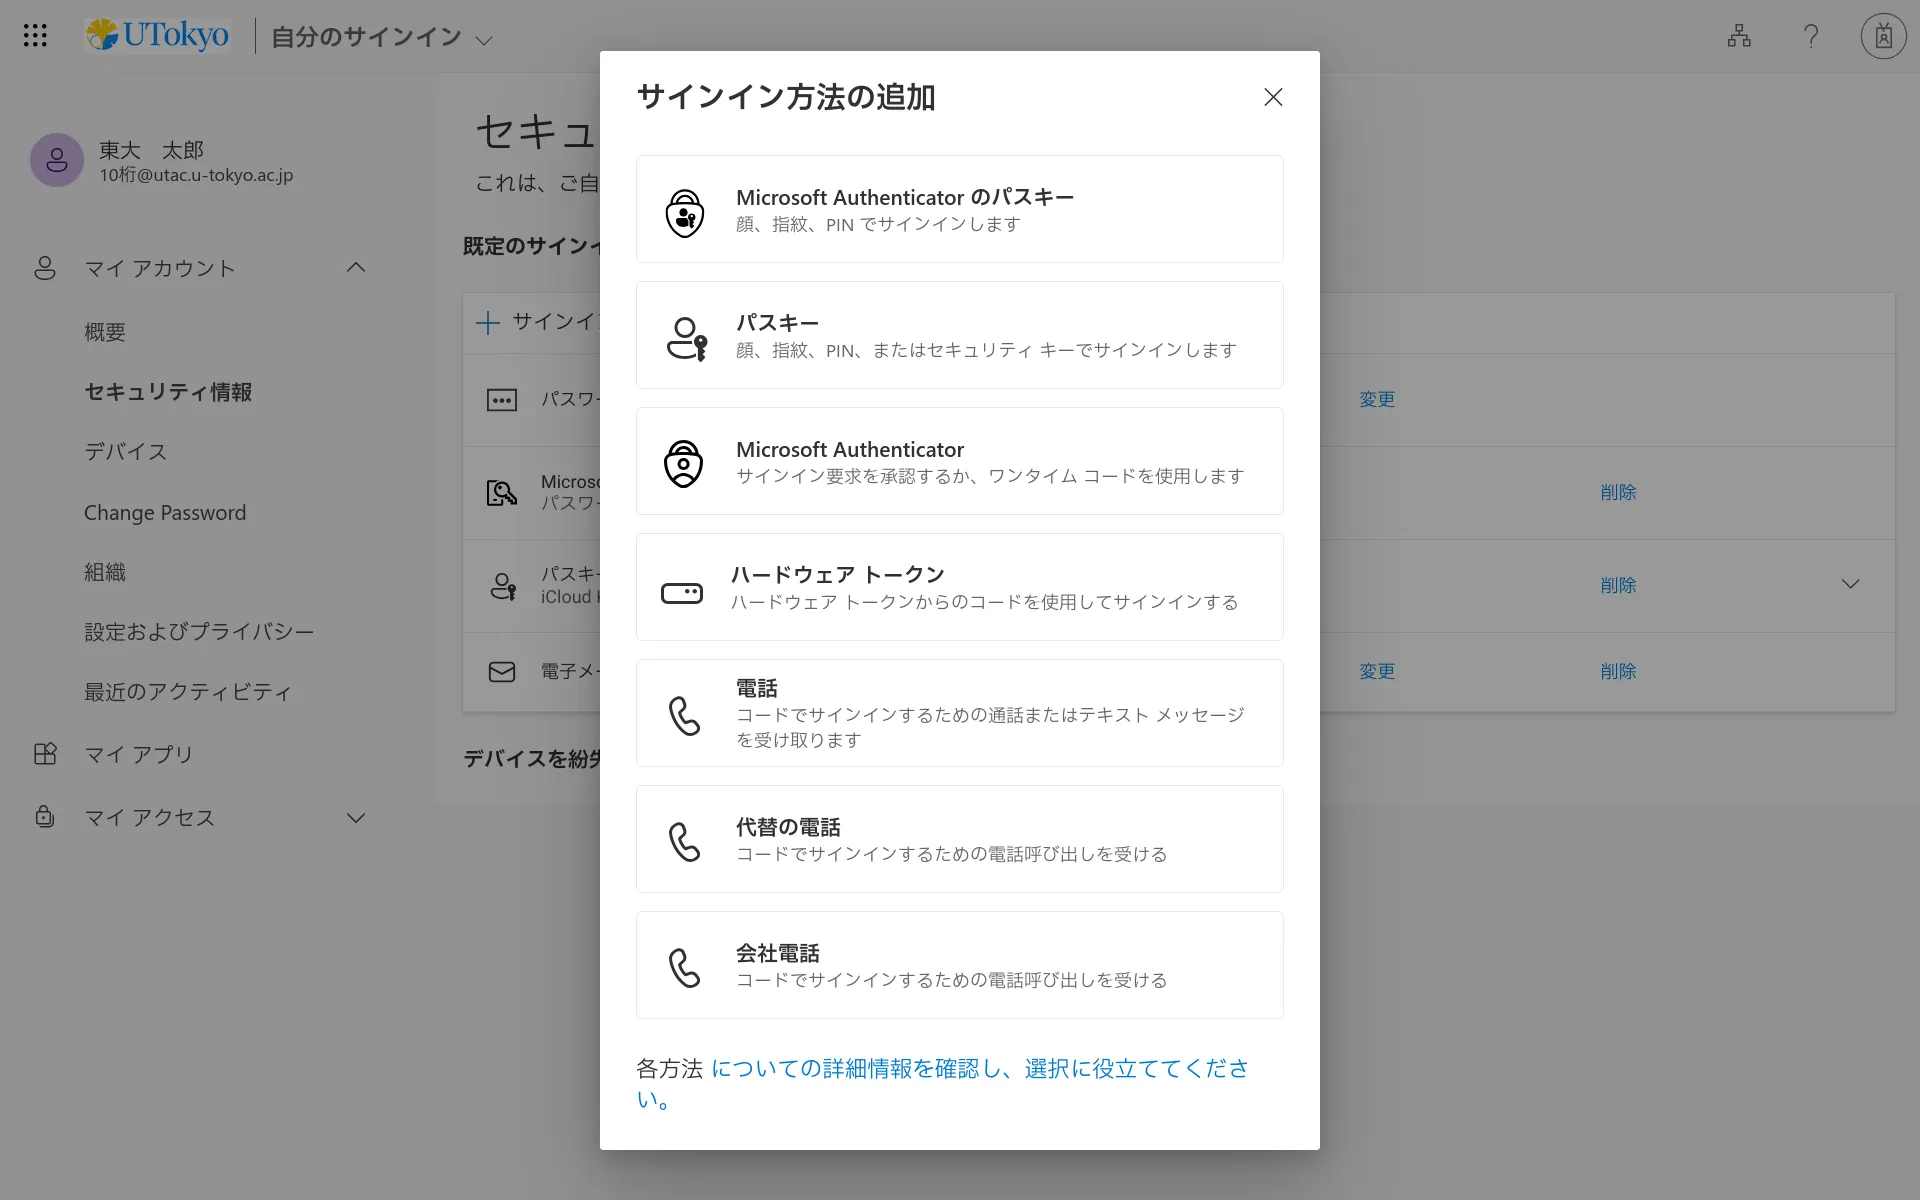Click the organization chart icon in header
The image size is (1920, 1200).
pyautogui.click(x=1739, y=36)
